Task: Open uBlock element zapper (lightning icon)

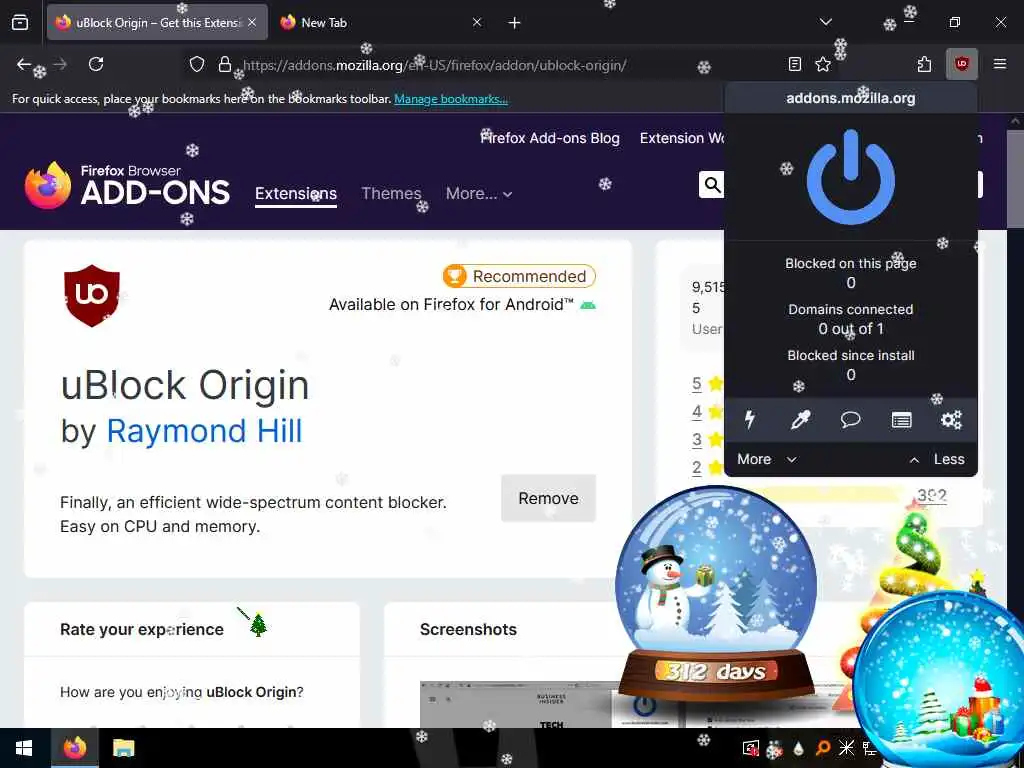Action: [x=750, y=419]
